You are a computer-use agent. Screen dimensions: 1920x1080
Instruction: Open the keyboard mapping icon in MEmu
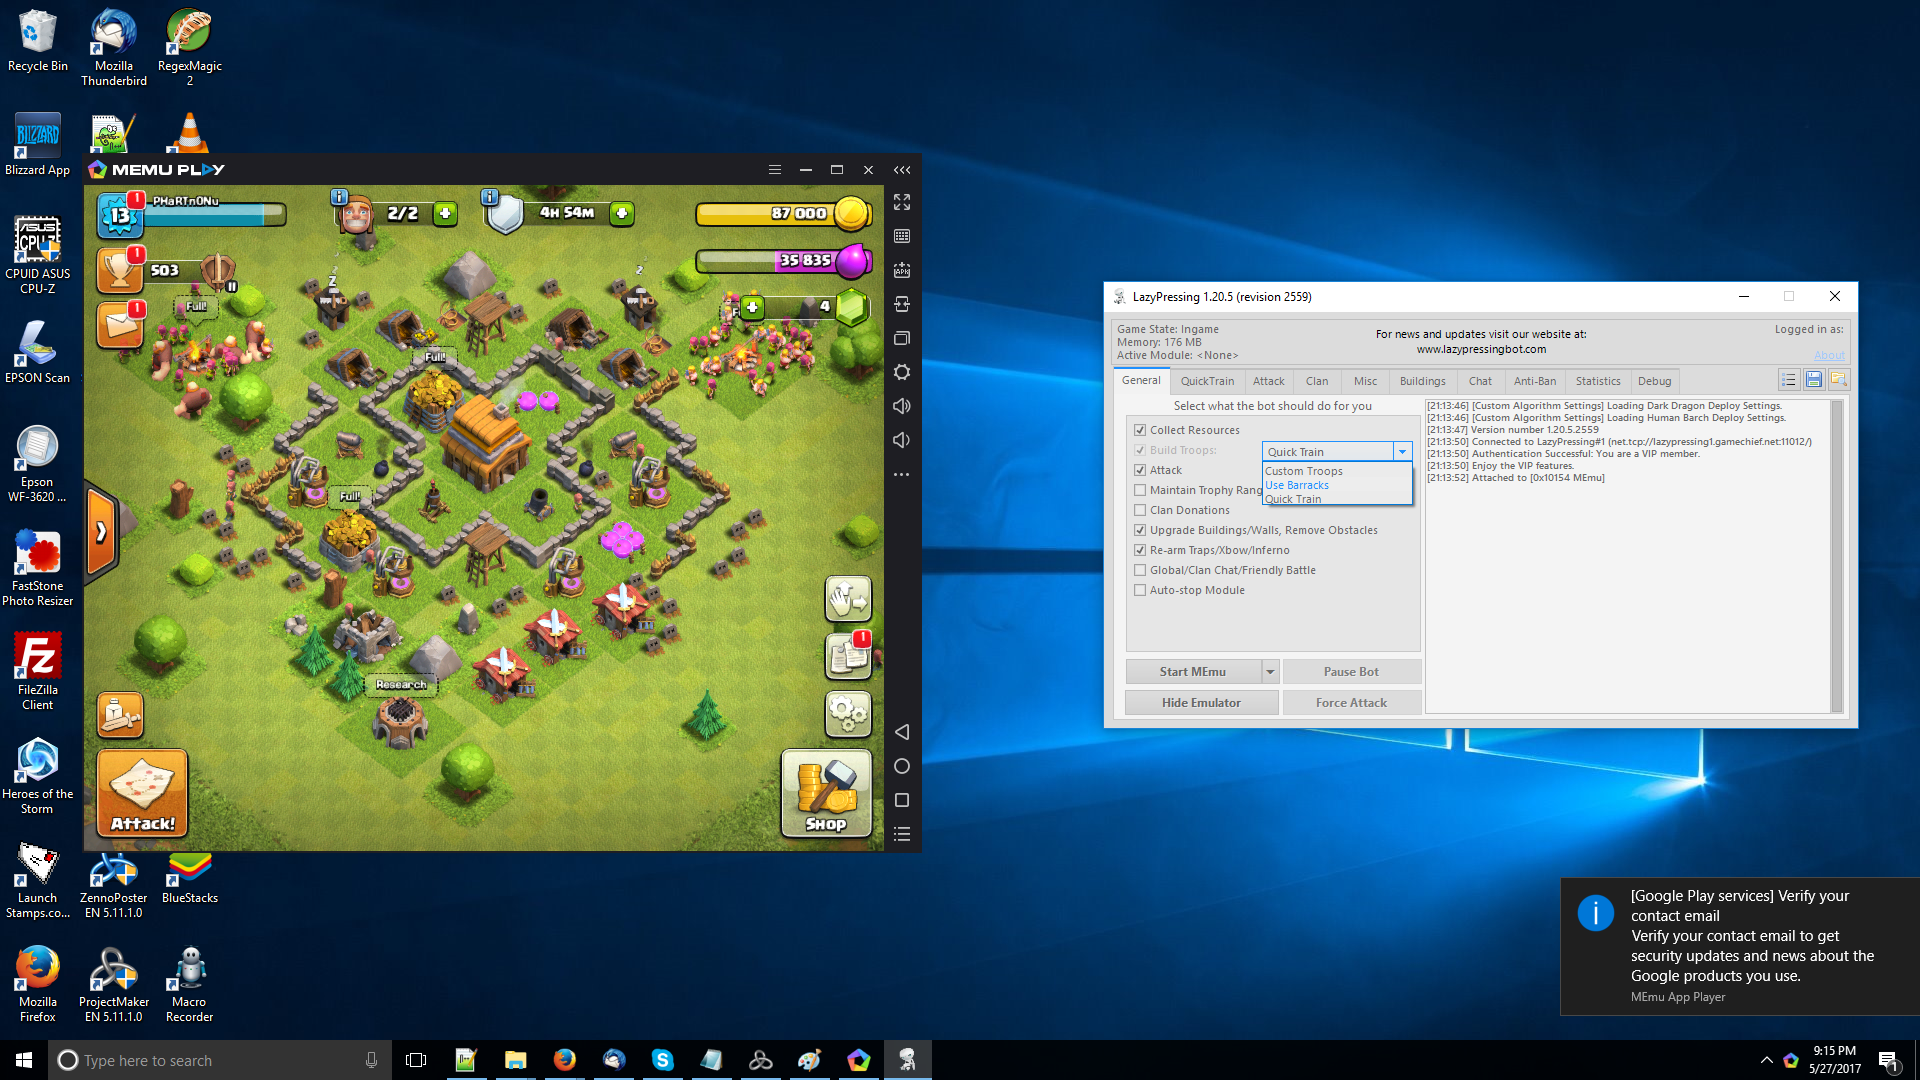(x=901, y=236)
